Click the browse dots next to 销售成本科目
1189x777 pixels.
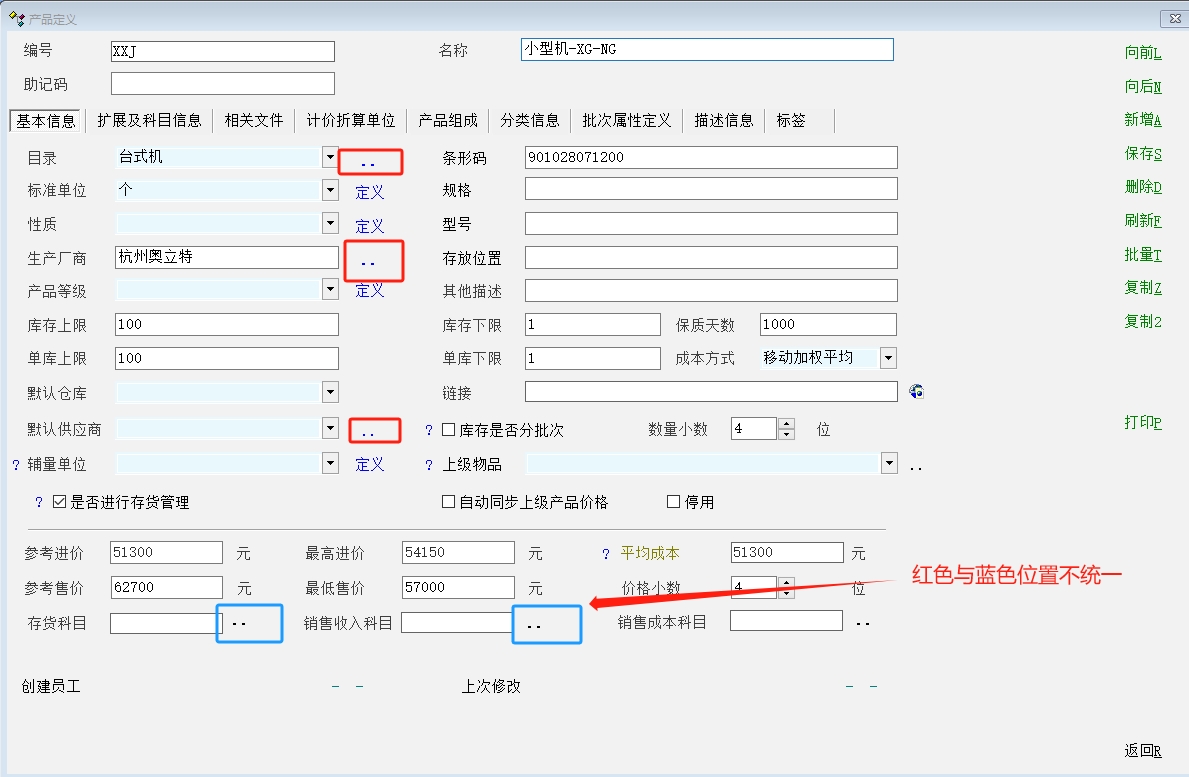point(862,624)
